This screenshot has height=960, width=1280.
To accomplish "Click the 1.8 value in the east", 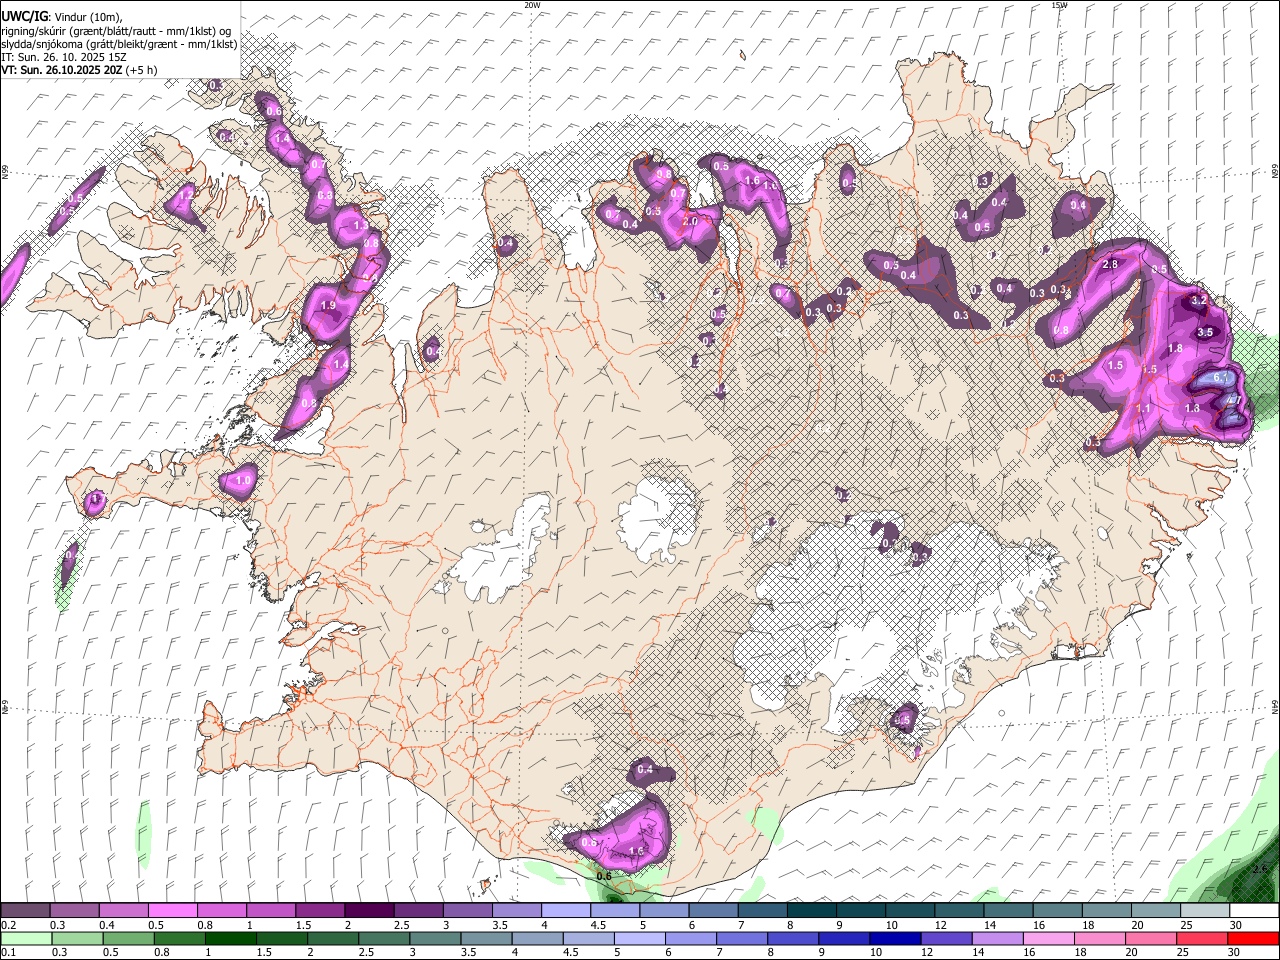I will tap(1176, 348).
